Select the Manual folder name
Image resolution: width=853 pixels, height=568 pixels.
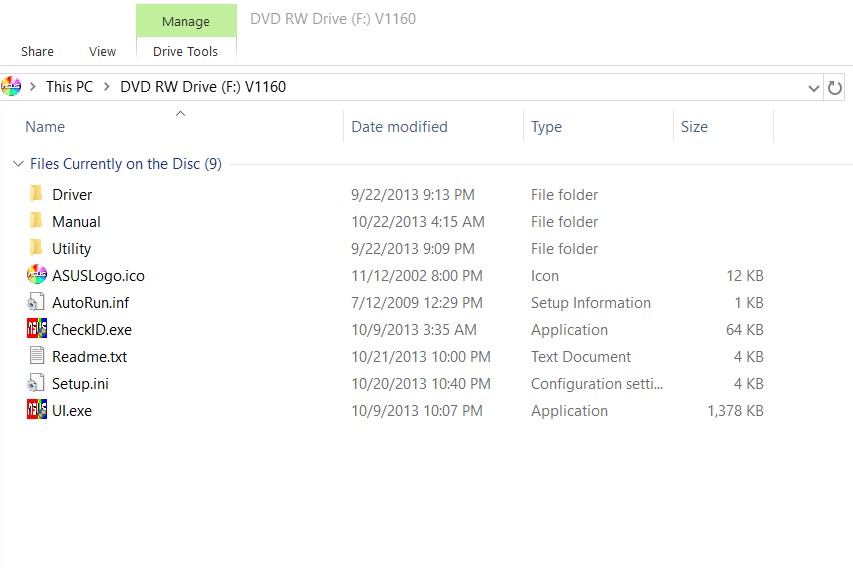tap(76, 221)
